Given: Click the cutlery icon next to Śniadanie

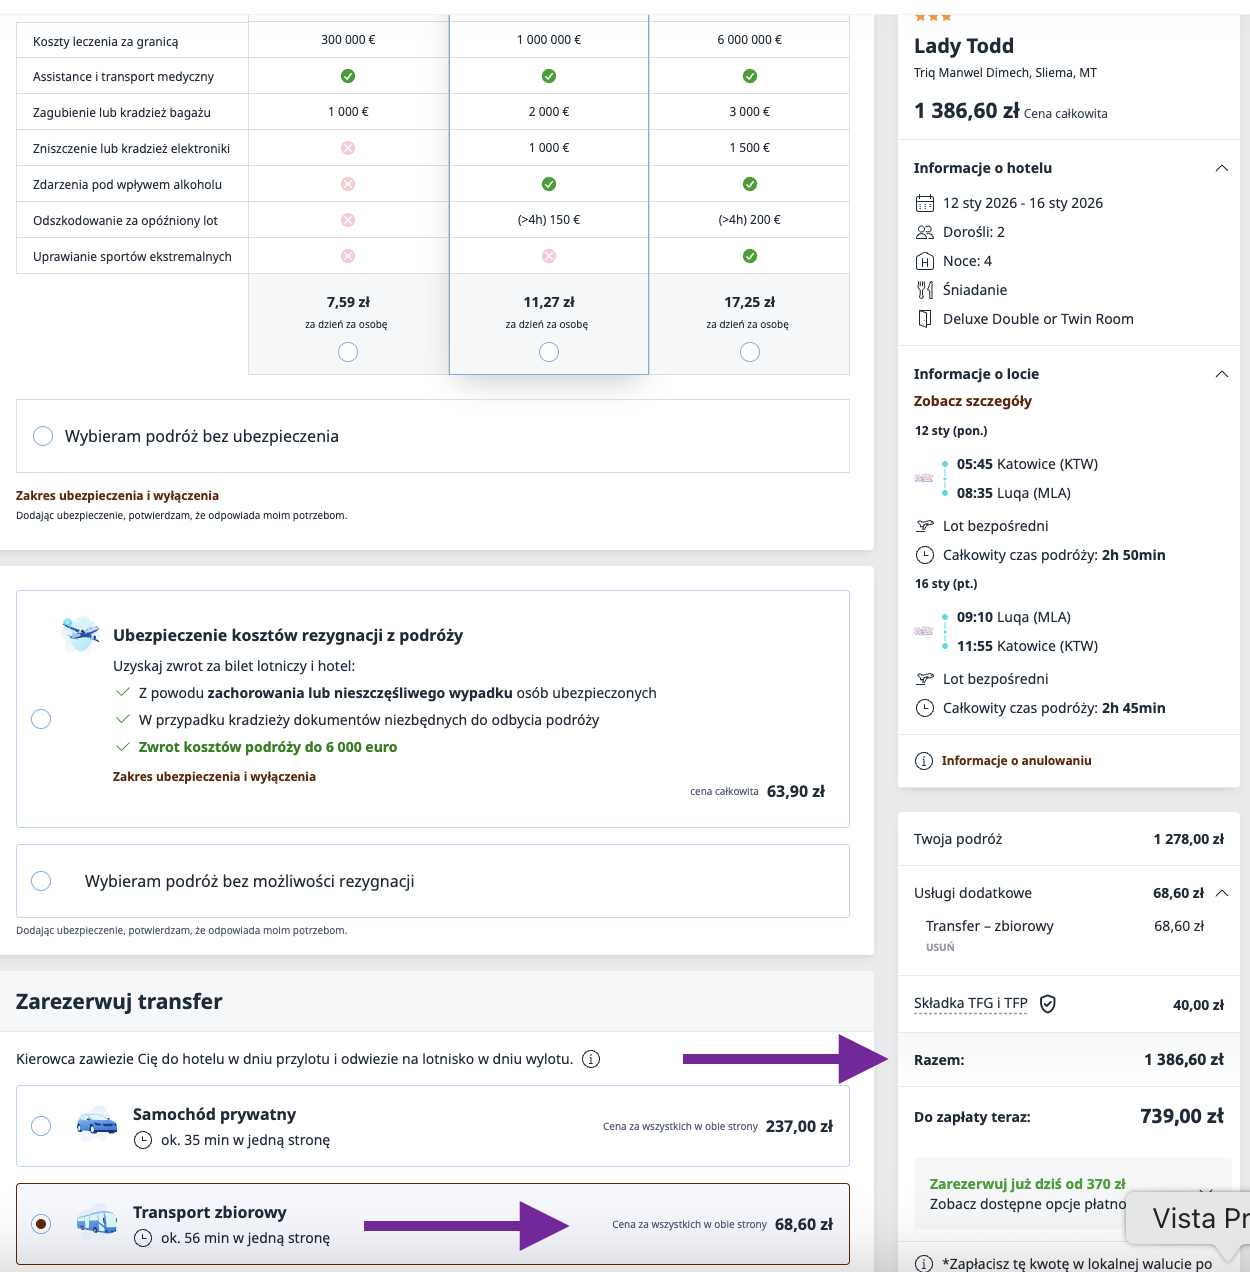Looking at the screenshot, I should pos(924,290).
